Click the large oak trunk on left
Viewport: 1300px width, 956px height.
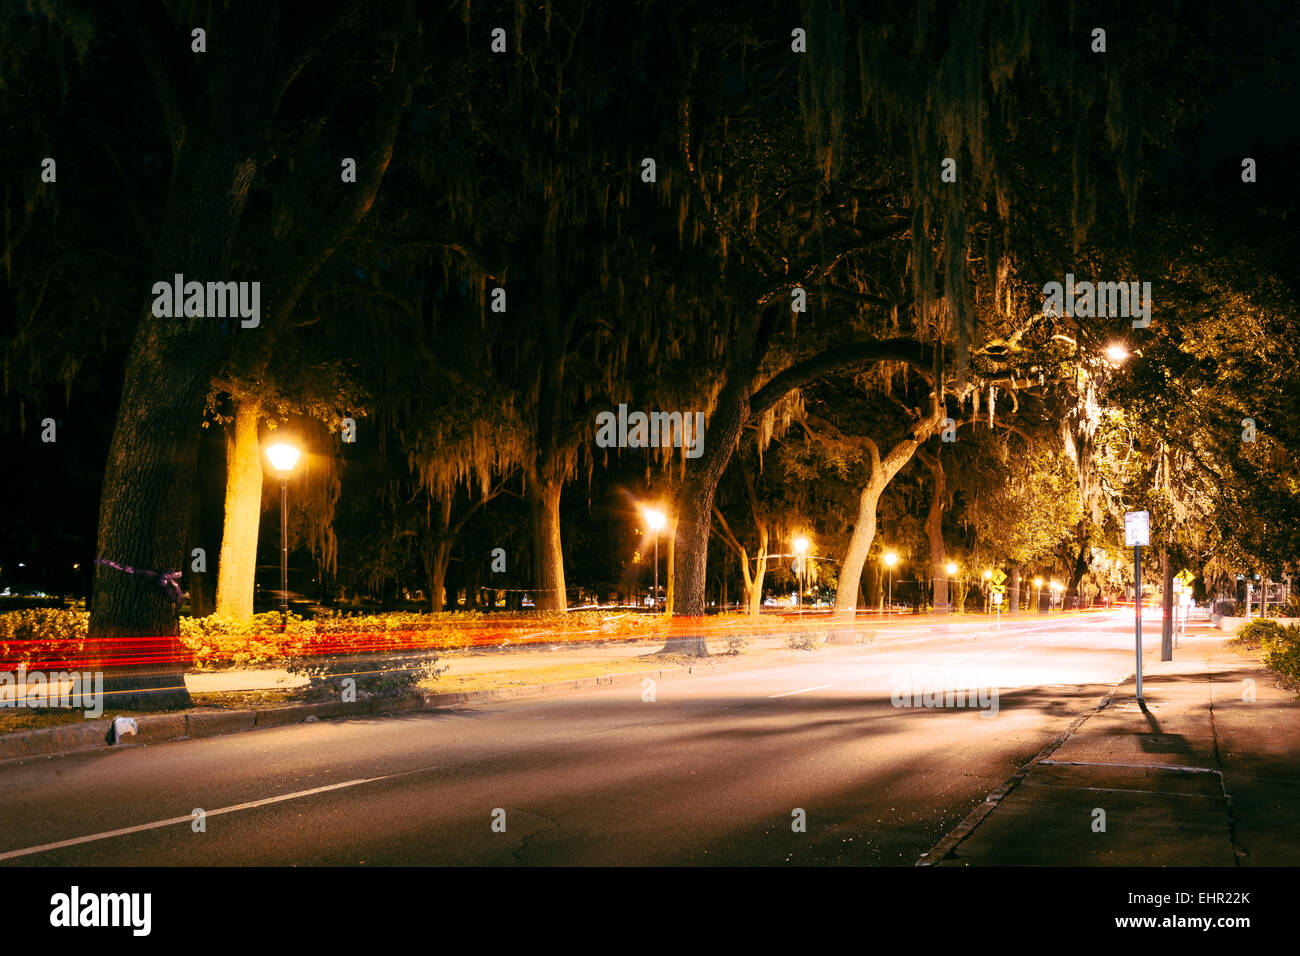click(x=145, y=500)
